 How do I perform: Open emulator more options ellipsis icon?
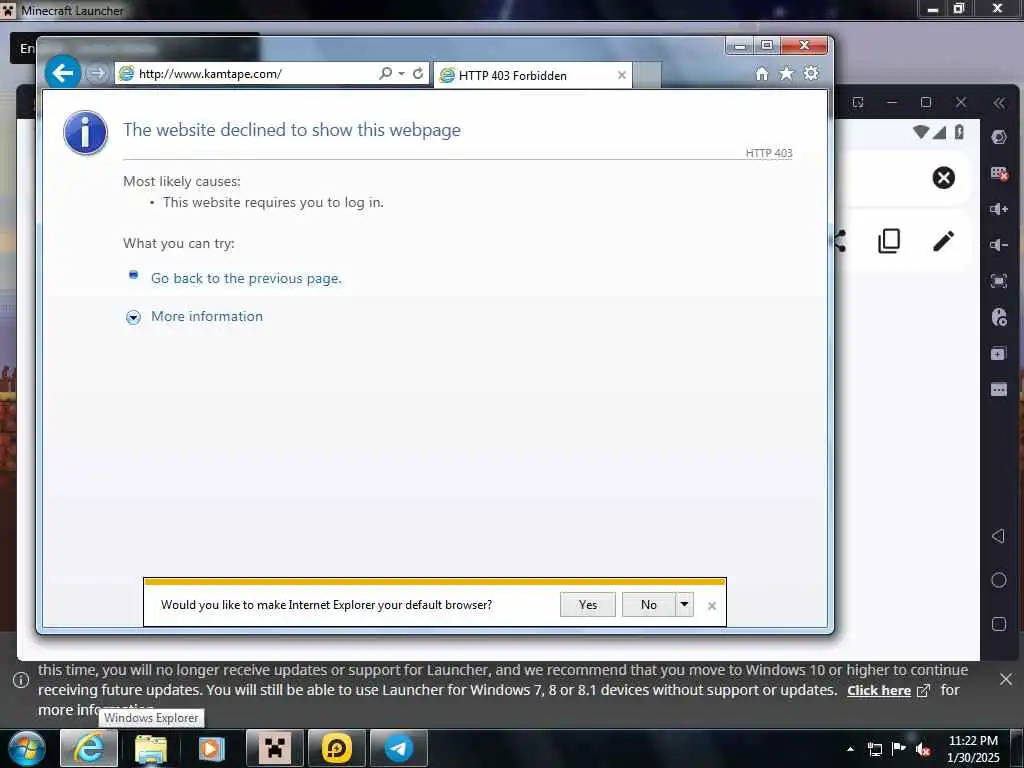click(x=999, y=390)
